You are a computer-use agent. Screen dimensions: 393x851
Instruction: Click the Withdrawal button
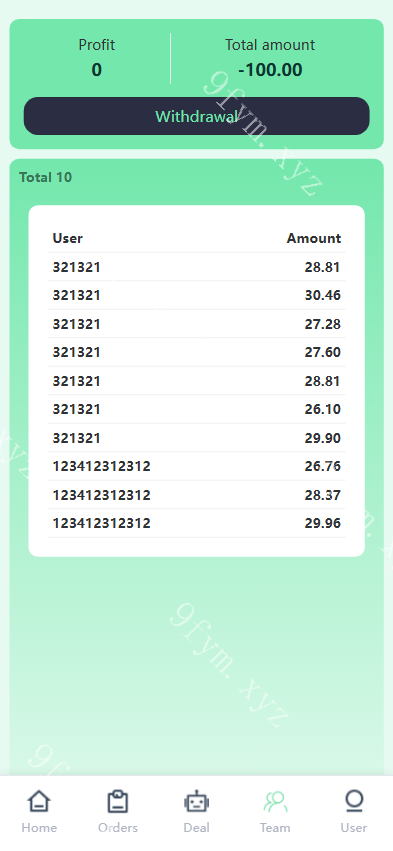(x=196, y=116)
